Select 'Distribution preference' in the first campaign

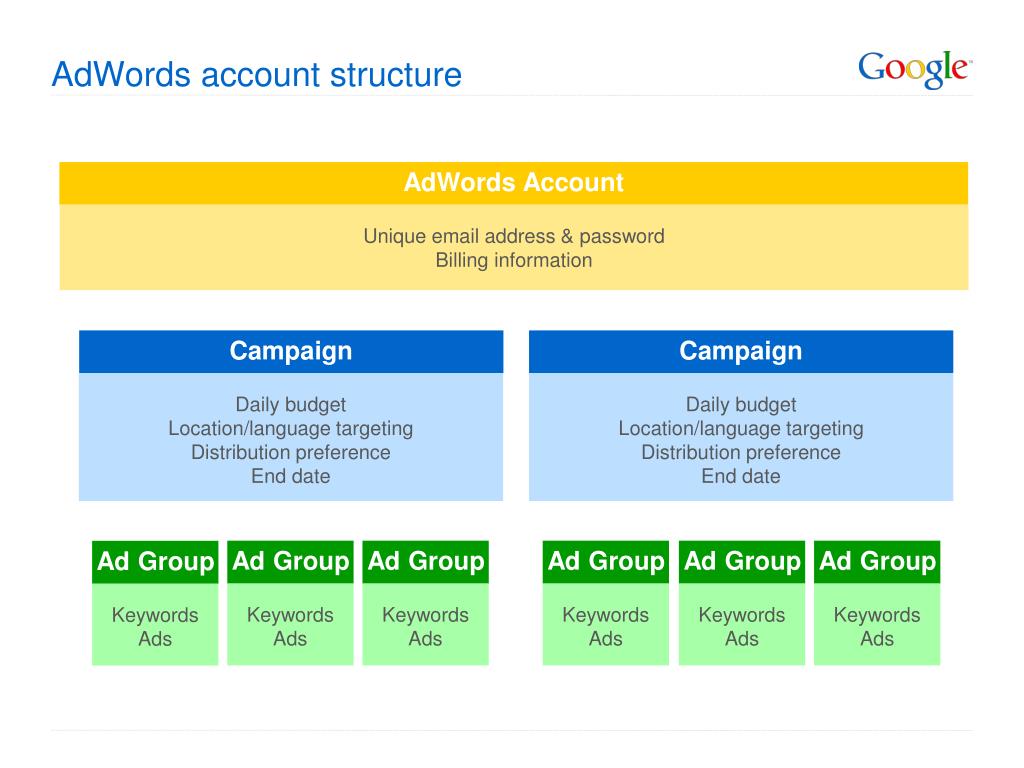click(x=291, y=452)
